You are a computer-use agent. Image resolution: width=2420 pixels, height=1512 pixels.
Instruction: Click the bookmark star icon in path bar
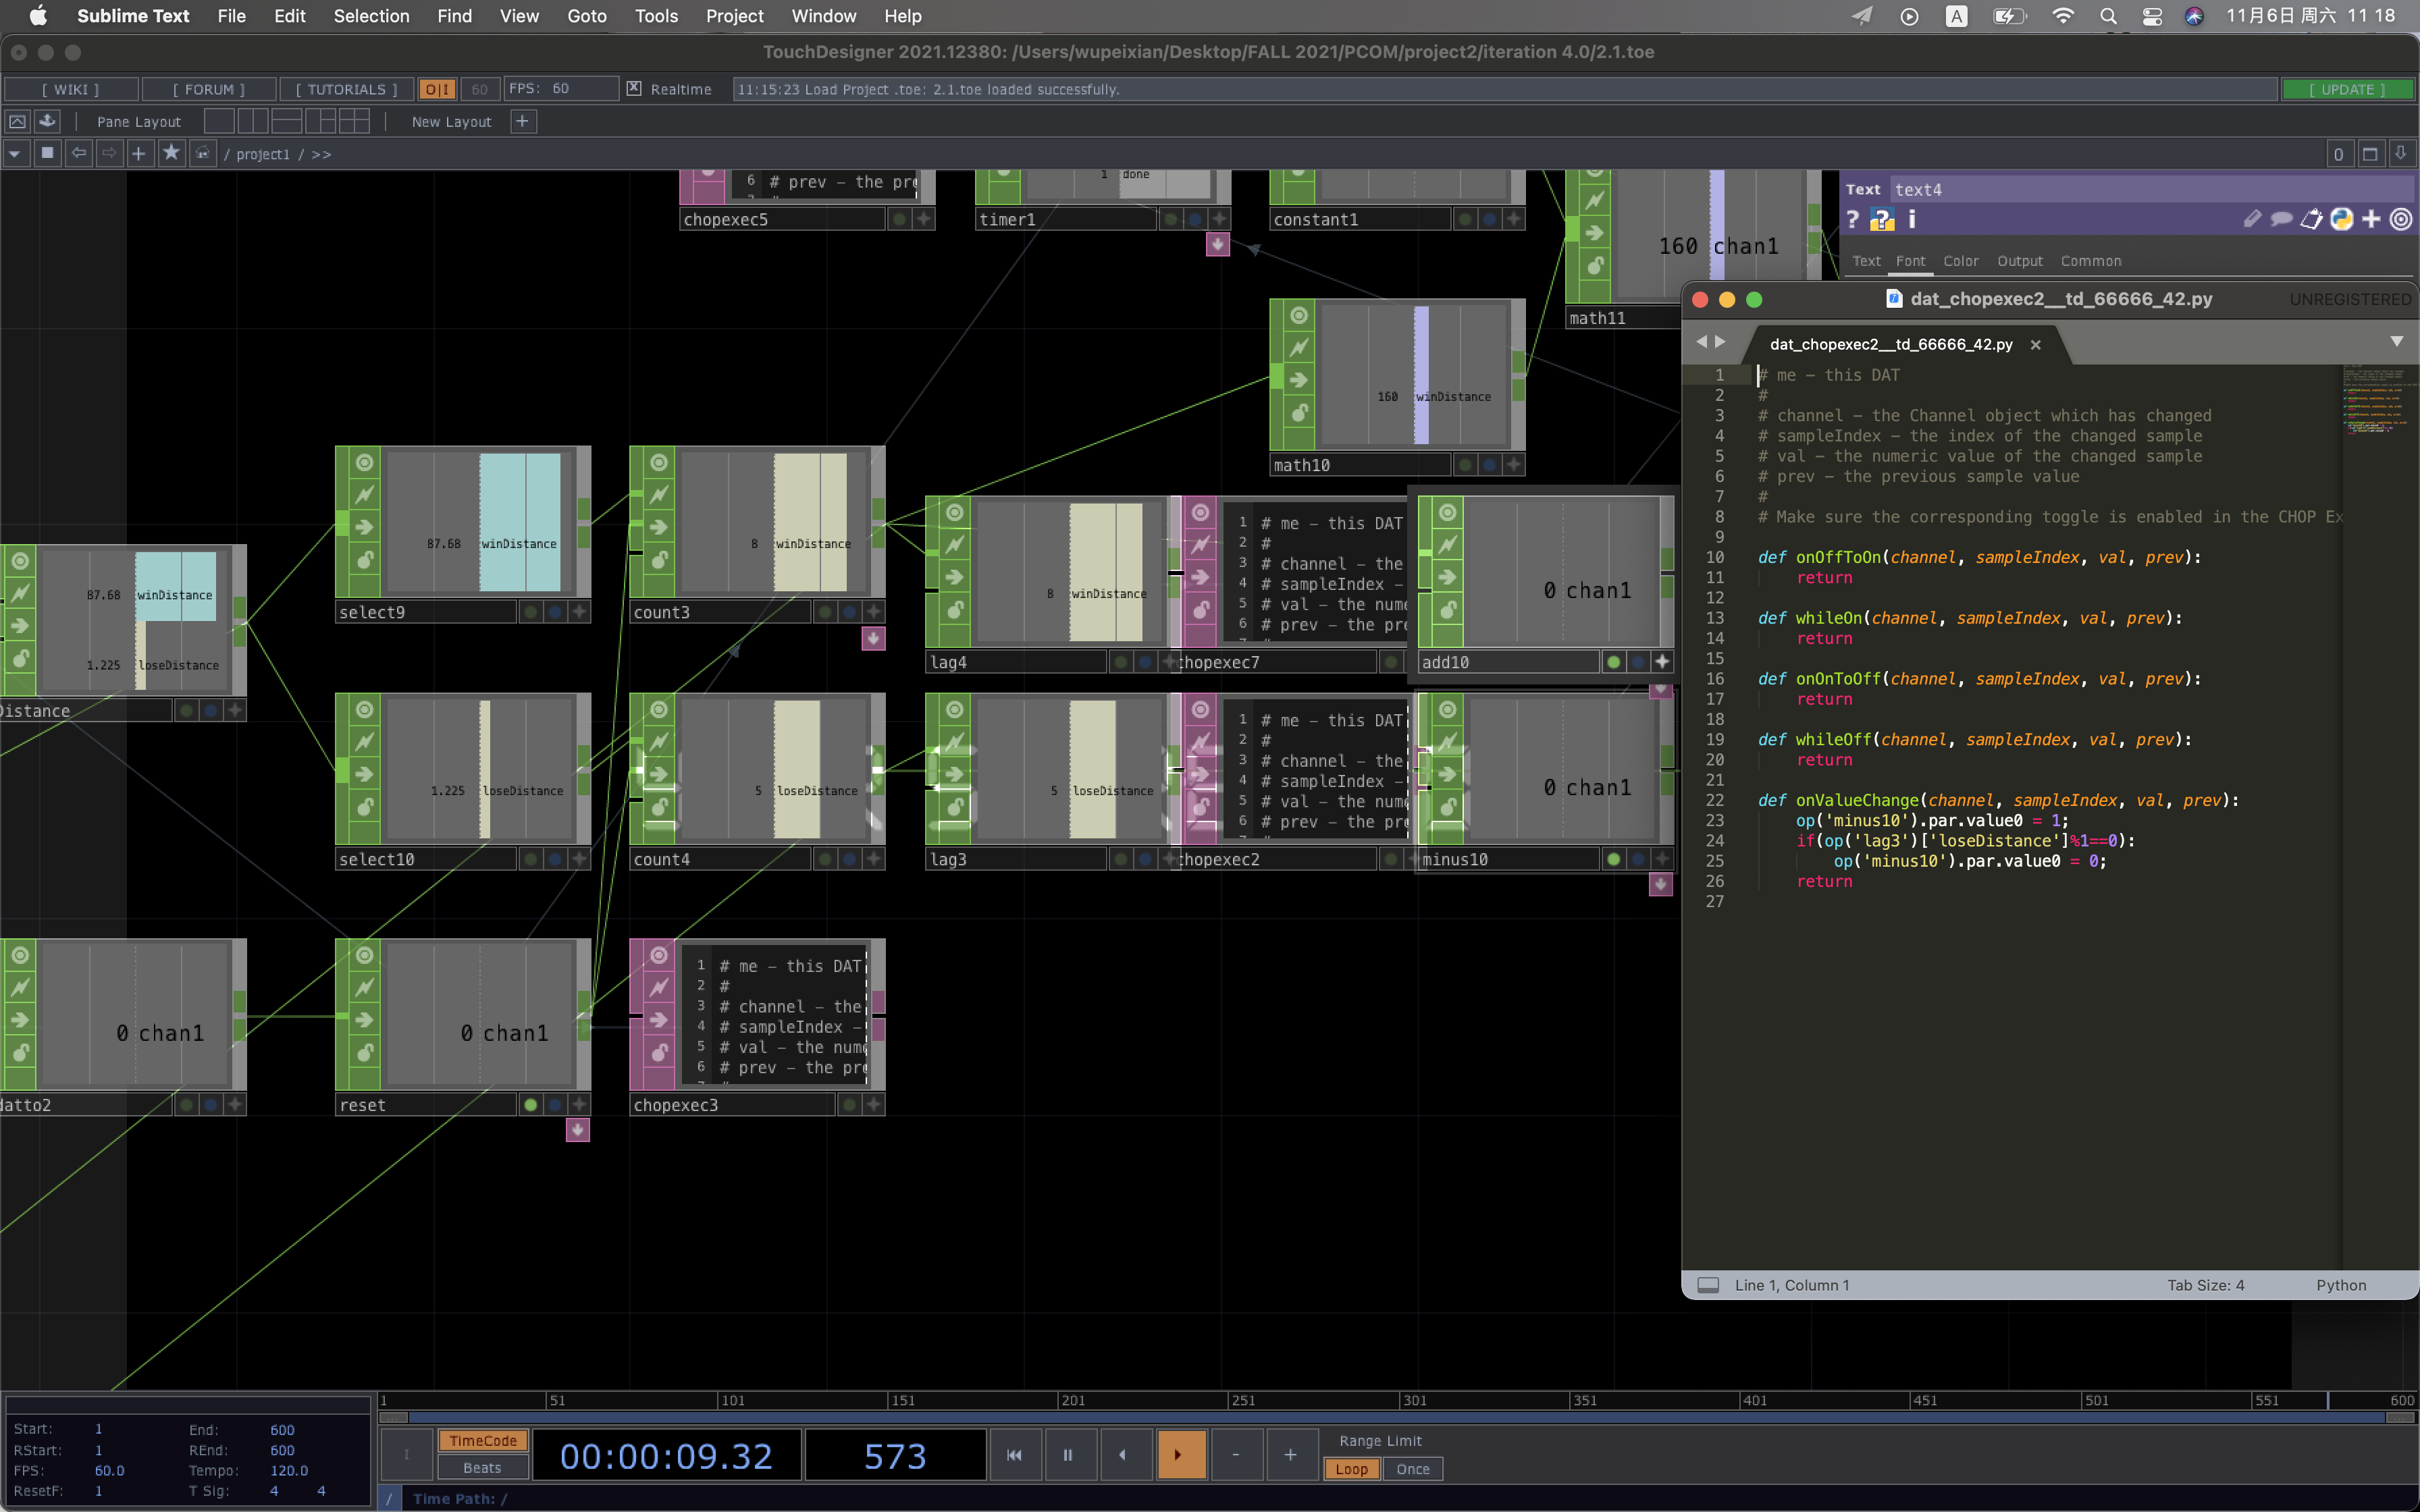(171, 153)
